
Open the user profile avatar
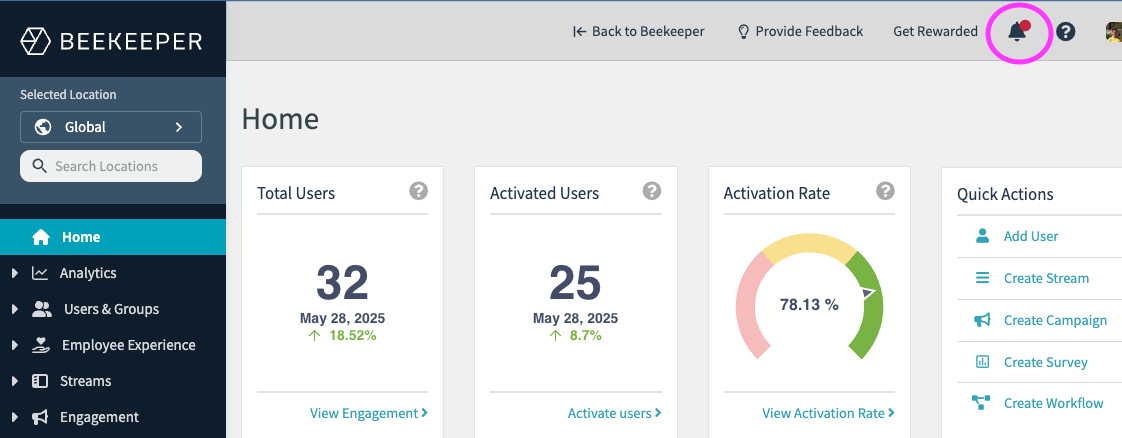1113,32
